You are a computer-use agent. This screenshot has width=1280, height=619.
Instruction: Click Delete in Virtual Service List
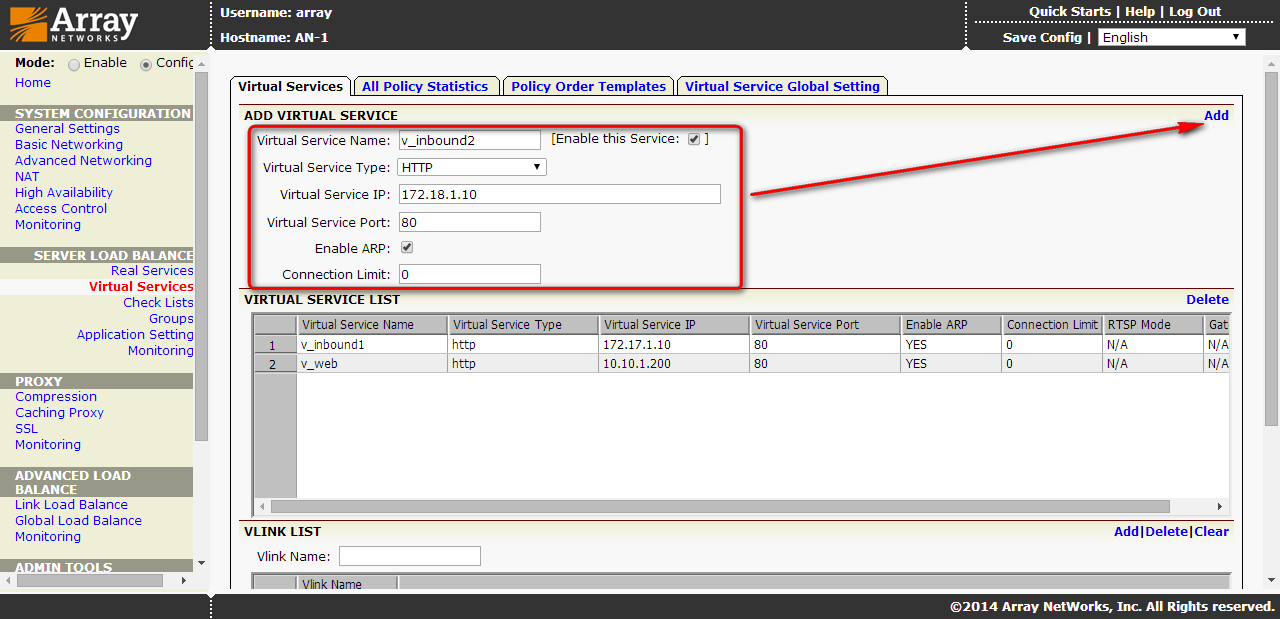click(x=1207, y=300)
